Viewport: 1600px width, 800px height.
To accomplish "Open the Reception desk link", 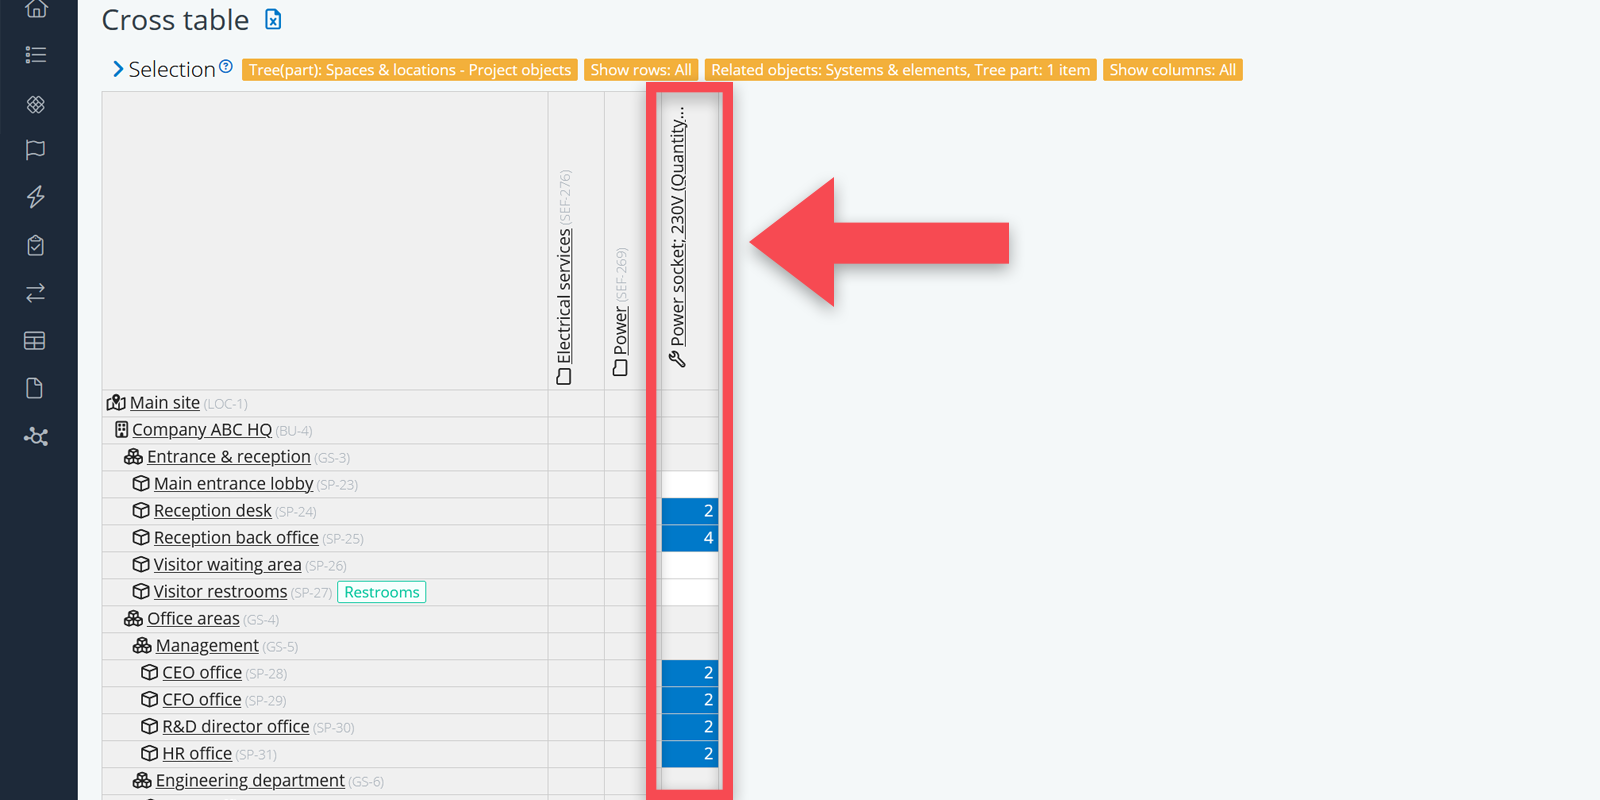I will point(212,511).
